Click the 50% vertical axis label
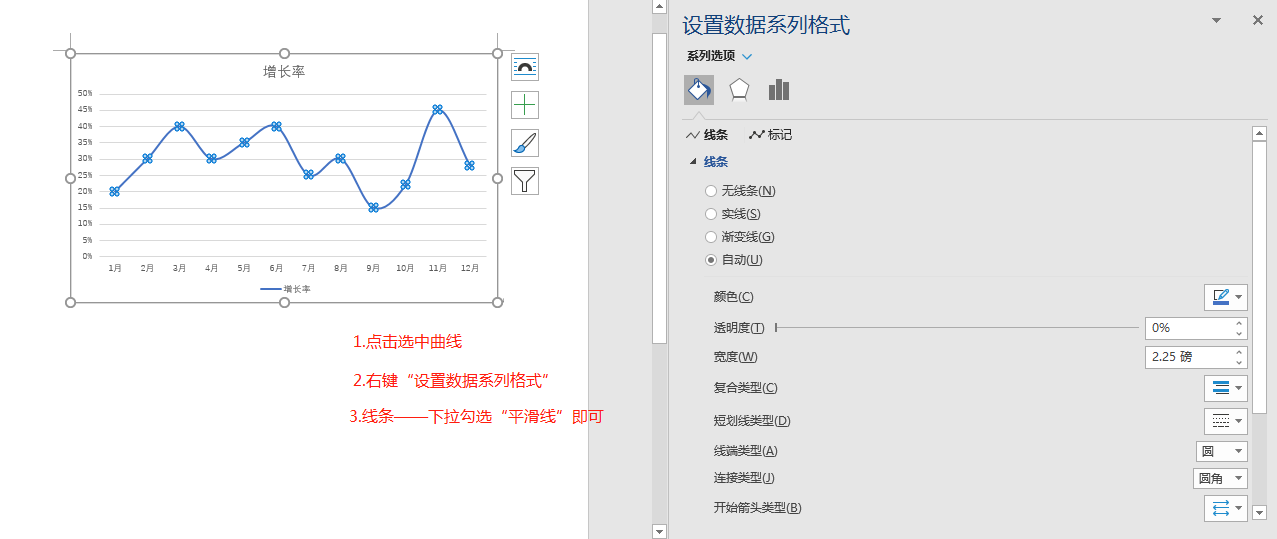This screenshot has height=539, width=1277. 85,93
